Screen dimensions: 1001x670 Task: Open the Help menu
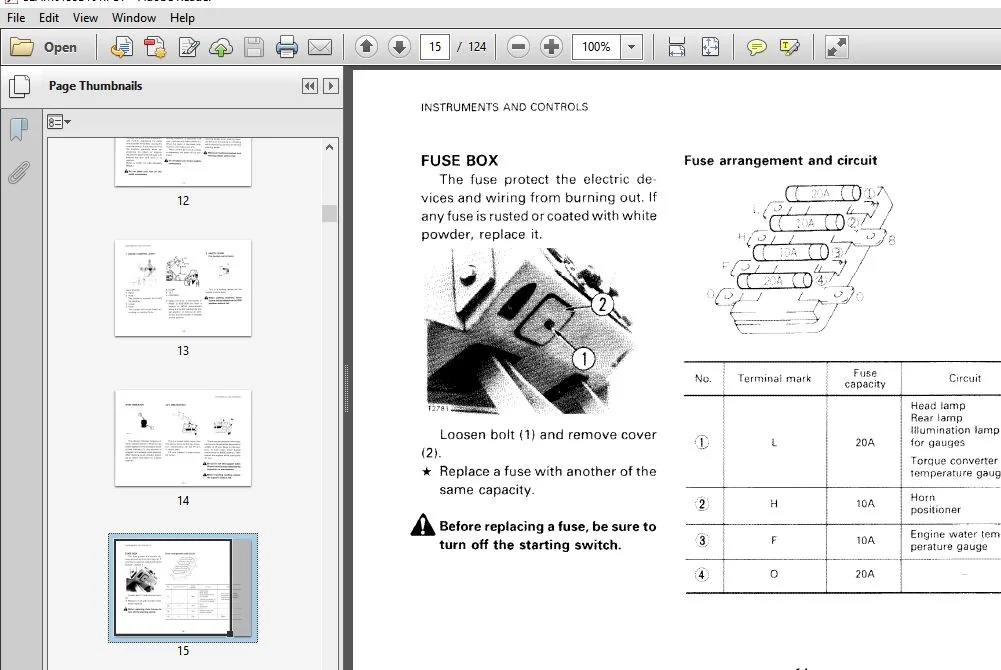[182, 18]
